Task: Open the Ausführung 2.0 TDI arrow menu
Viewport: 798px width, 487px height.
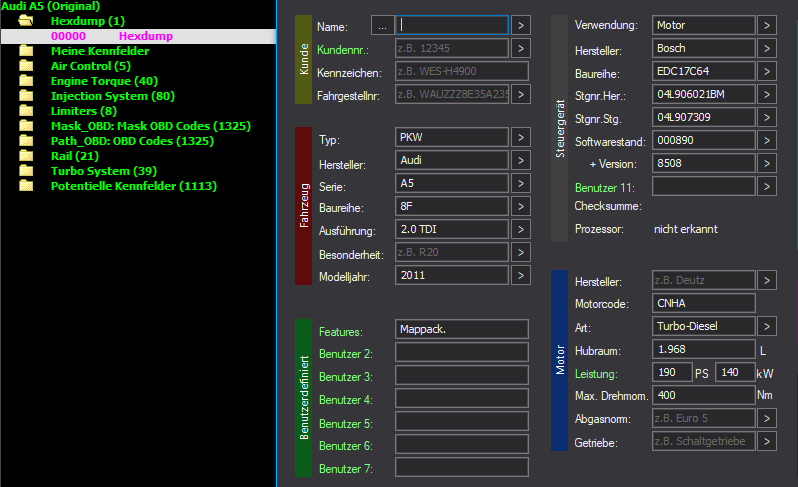Action: tap(521, 229)
